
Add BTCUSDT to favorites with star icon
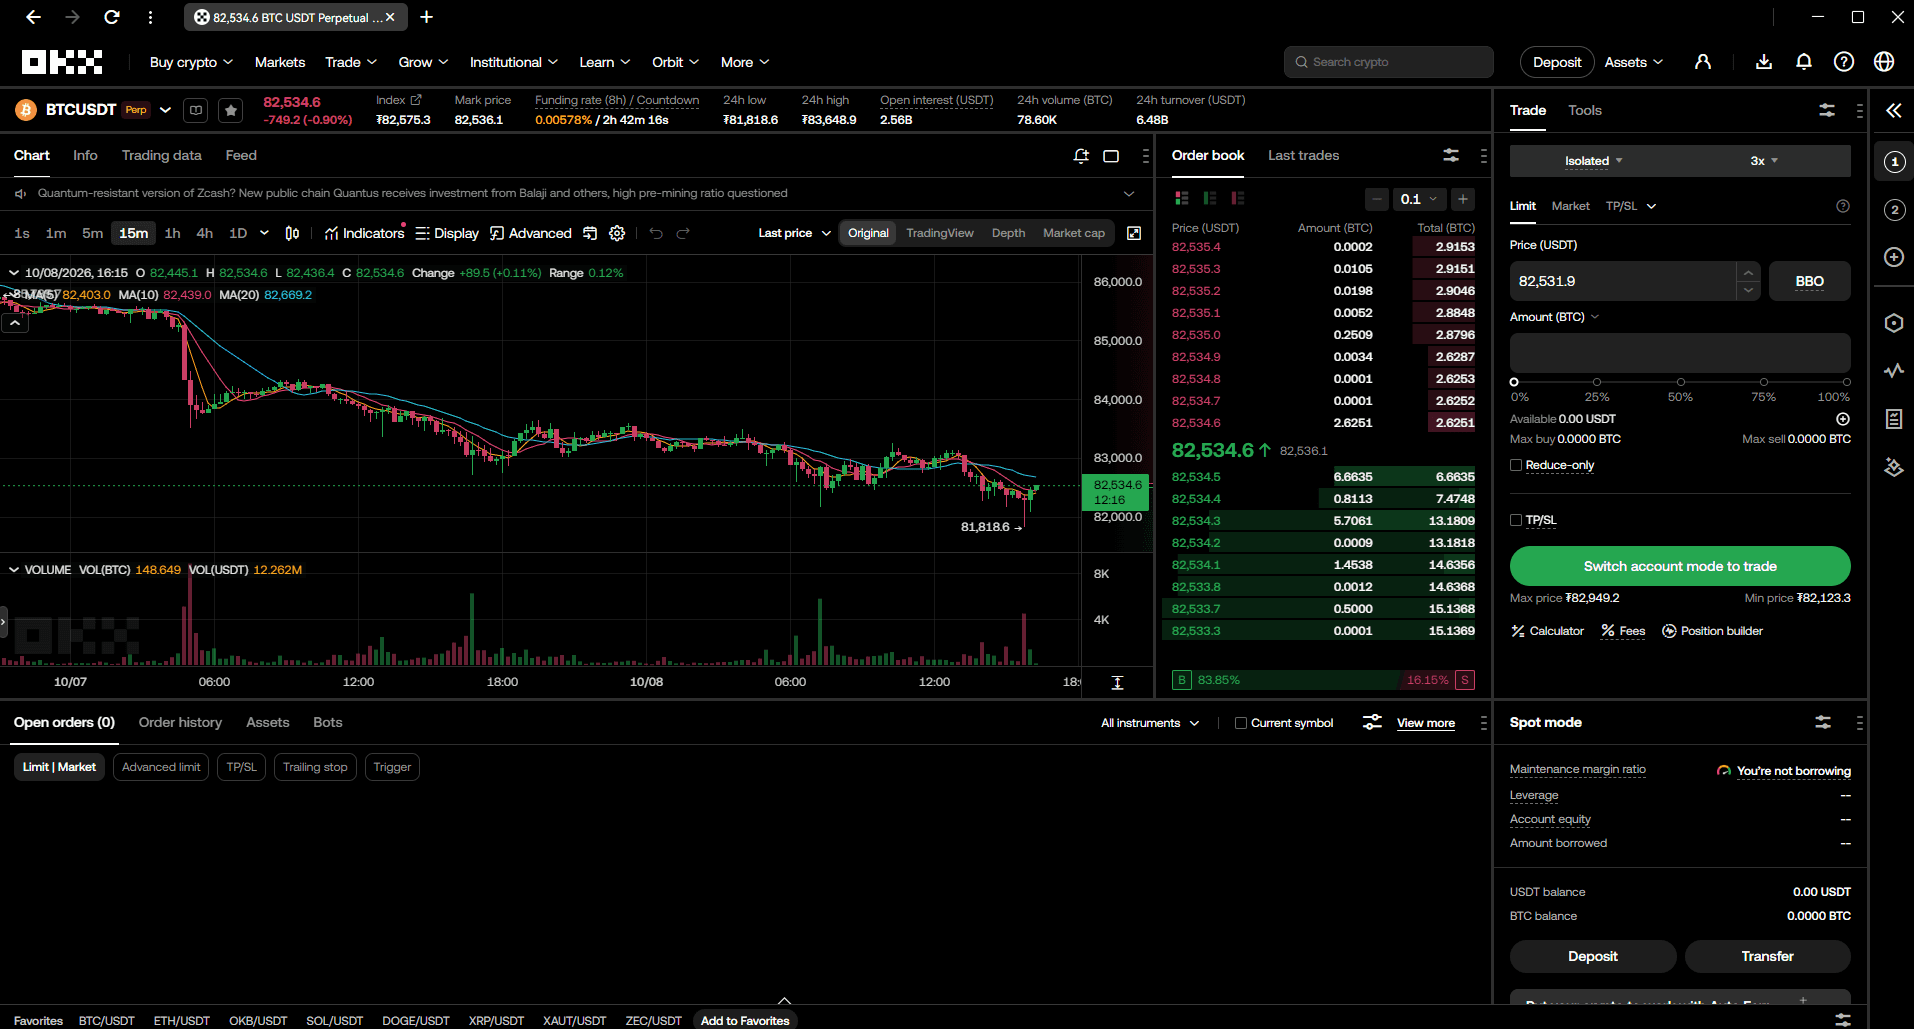[231, 110]
